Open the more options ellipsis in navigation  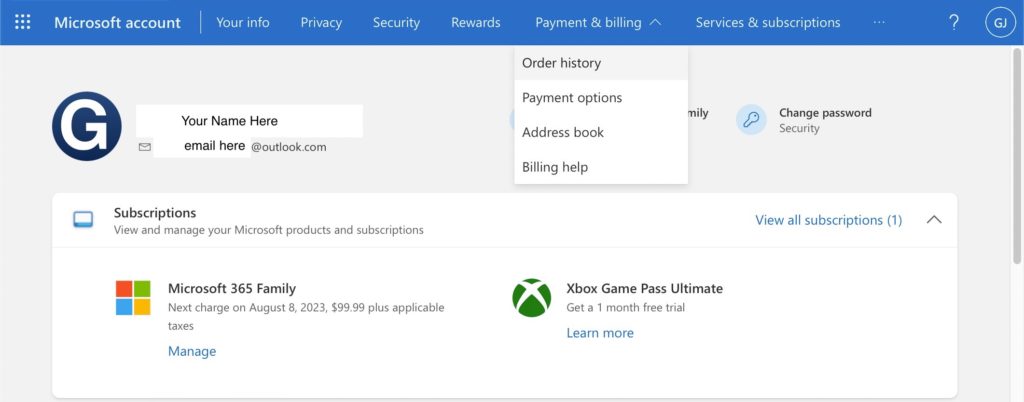879,22
